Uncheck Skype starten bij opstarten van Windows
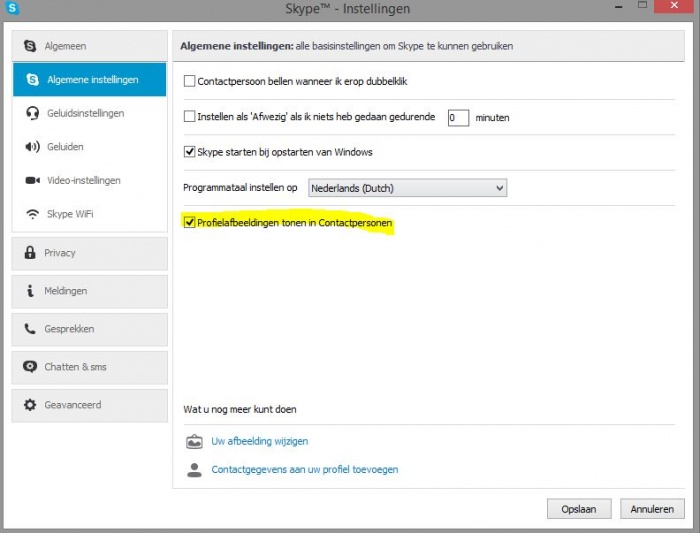700x533 pixels. (189, 152)
